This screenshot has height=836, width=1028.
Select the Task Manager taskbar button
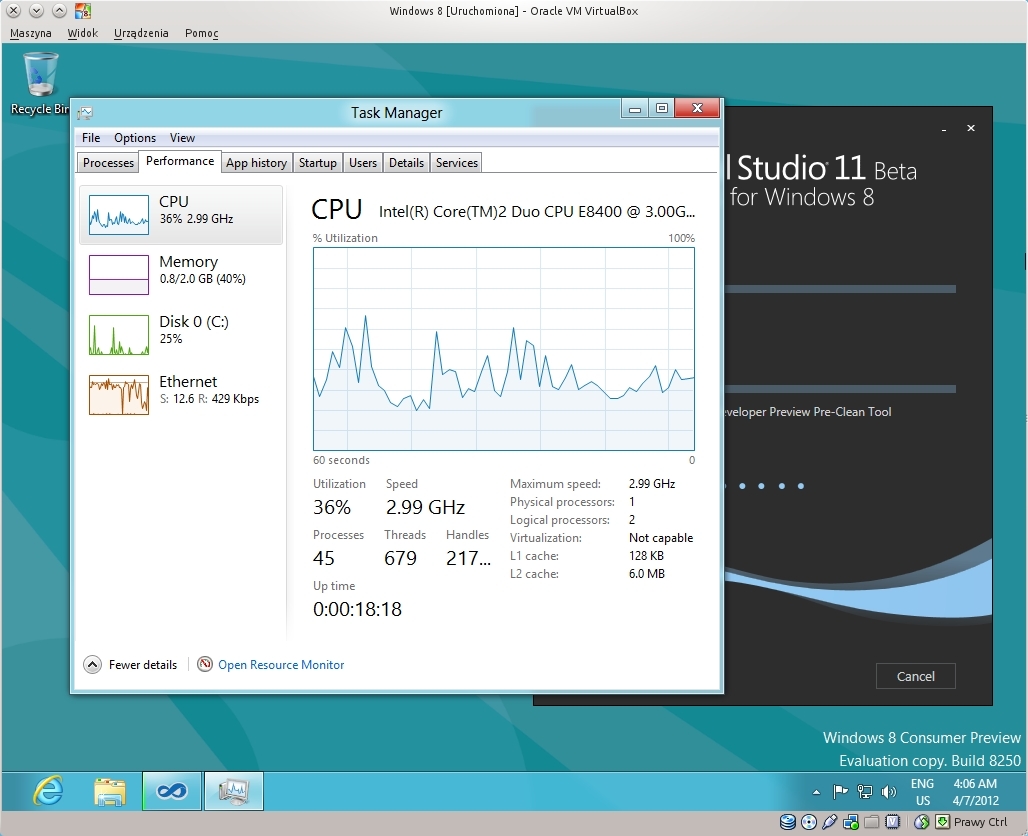234,791
